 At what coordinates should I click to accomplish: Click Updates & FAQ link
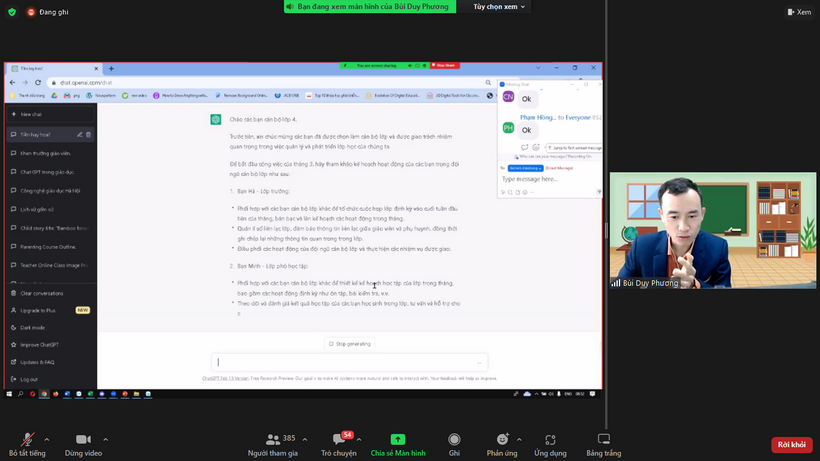pos(37,362)
